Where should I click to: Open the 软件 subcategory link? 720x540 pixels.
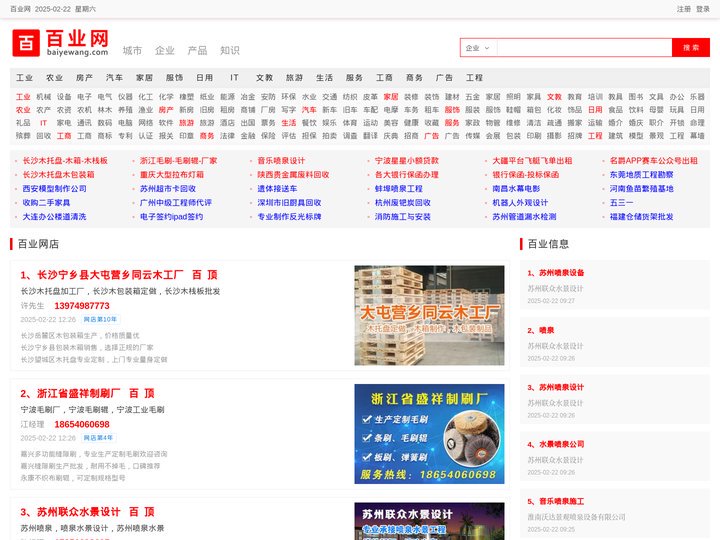pos(166,123)
